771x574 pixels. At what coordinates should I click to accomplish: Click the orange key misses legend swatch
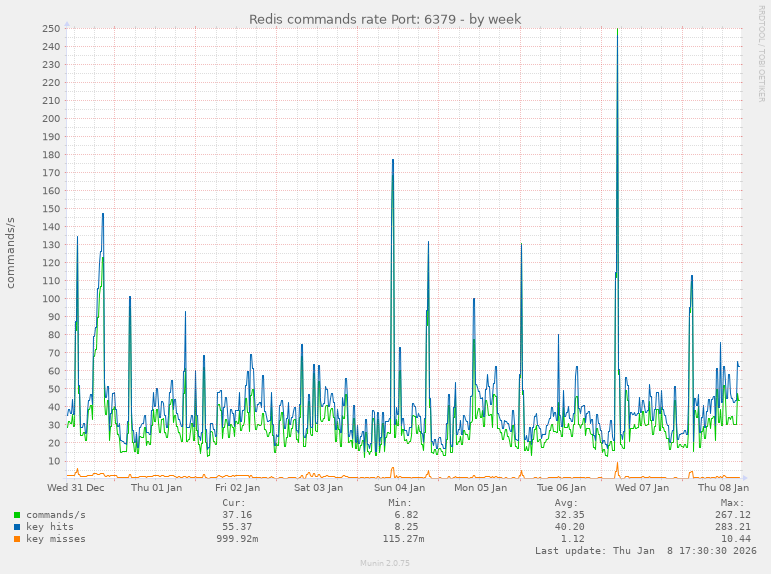[17, 539]
